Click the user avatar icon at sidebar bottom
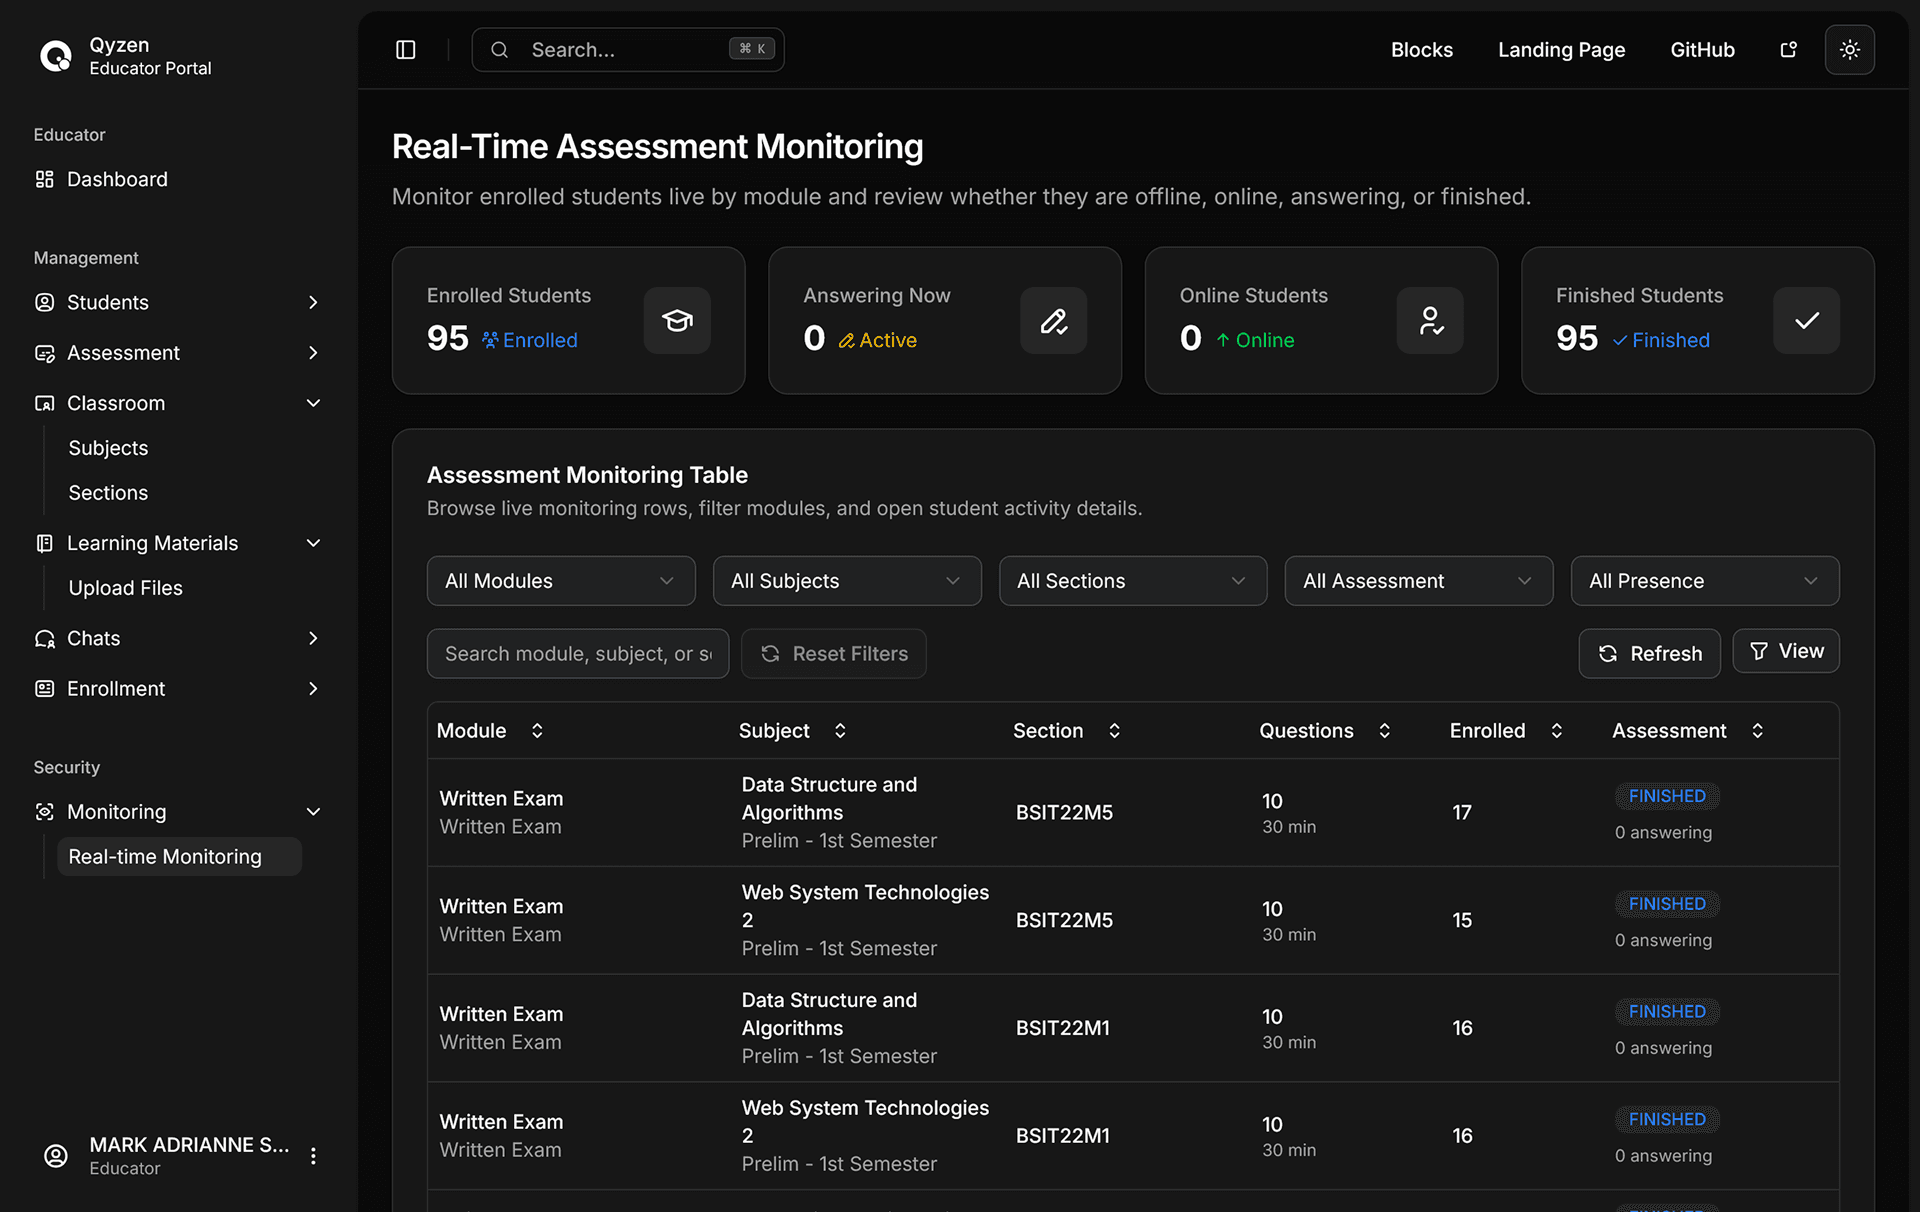 point(56,1156)
